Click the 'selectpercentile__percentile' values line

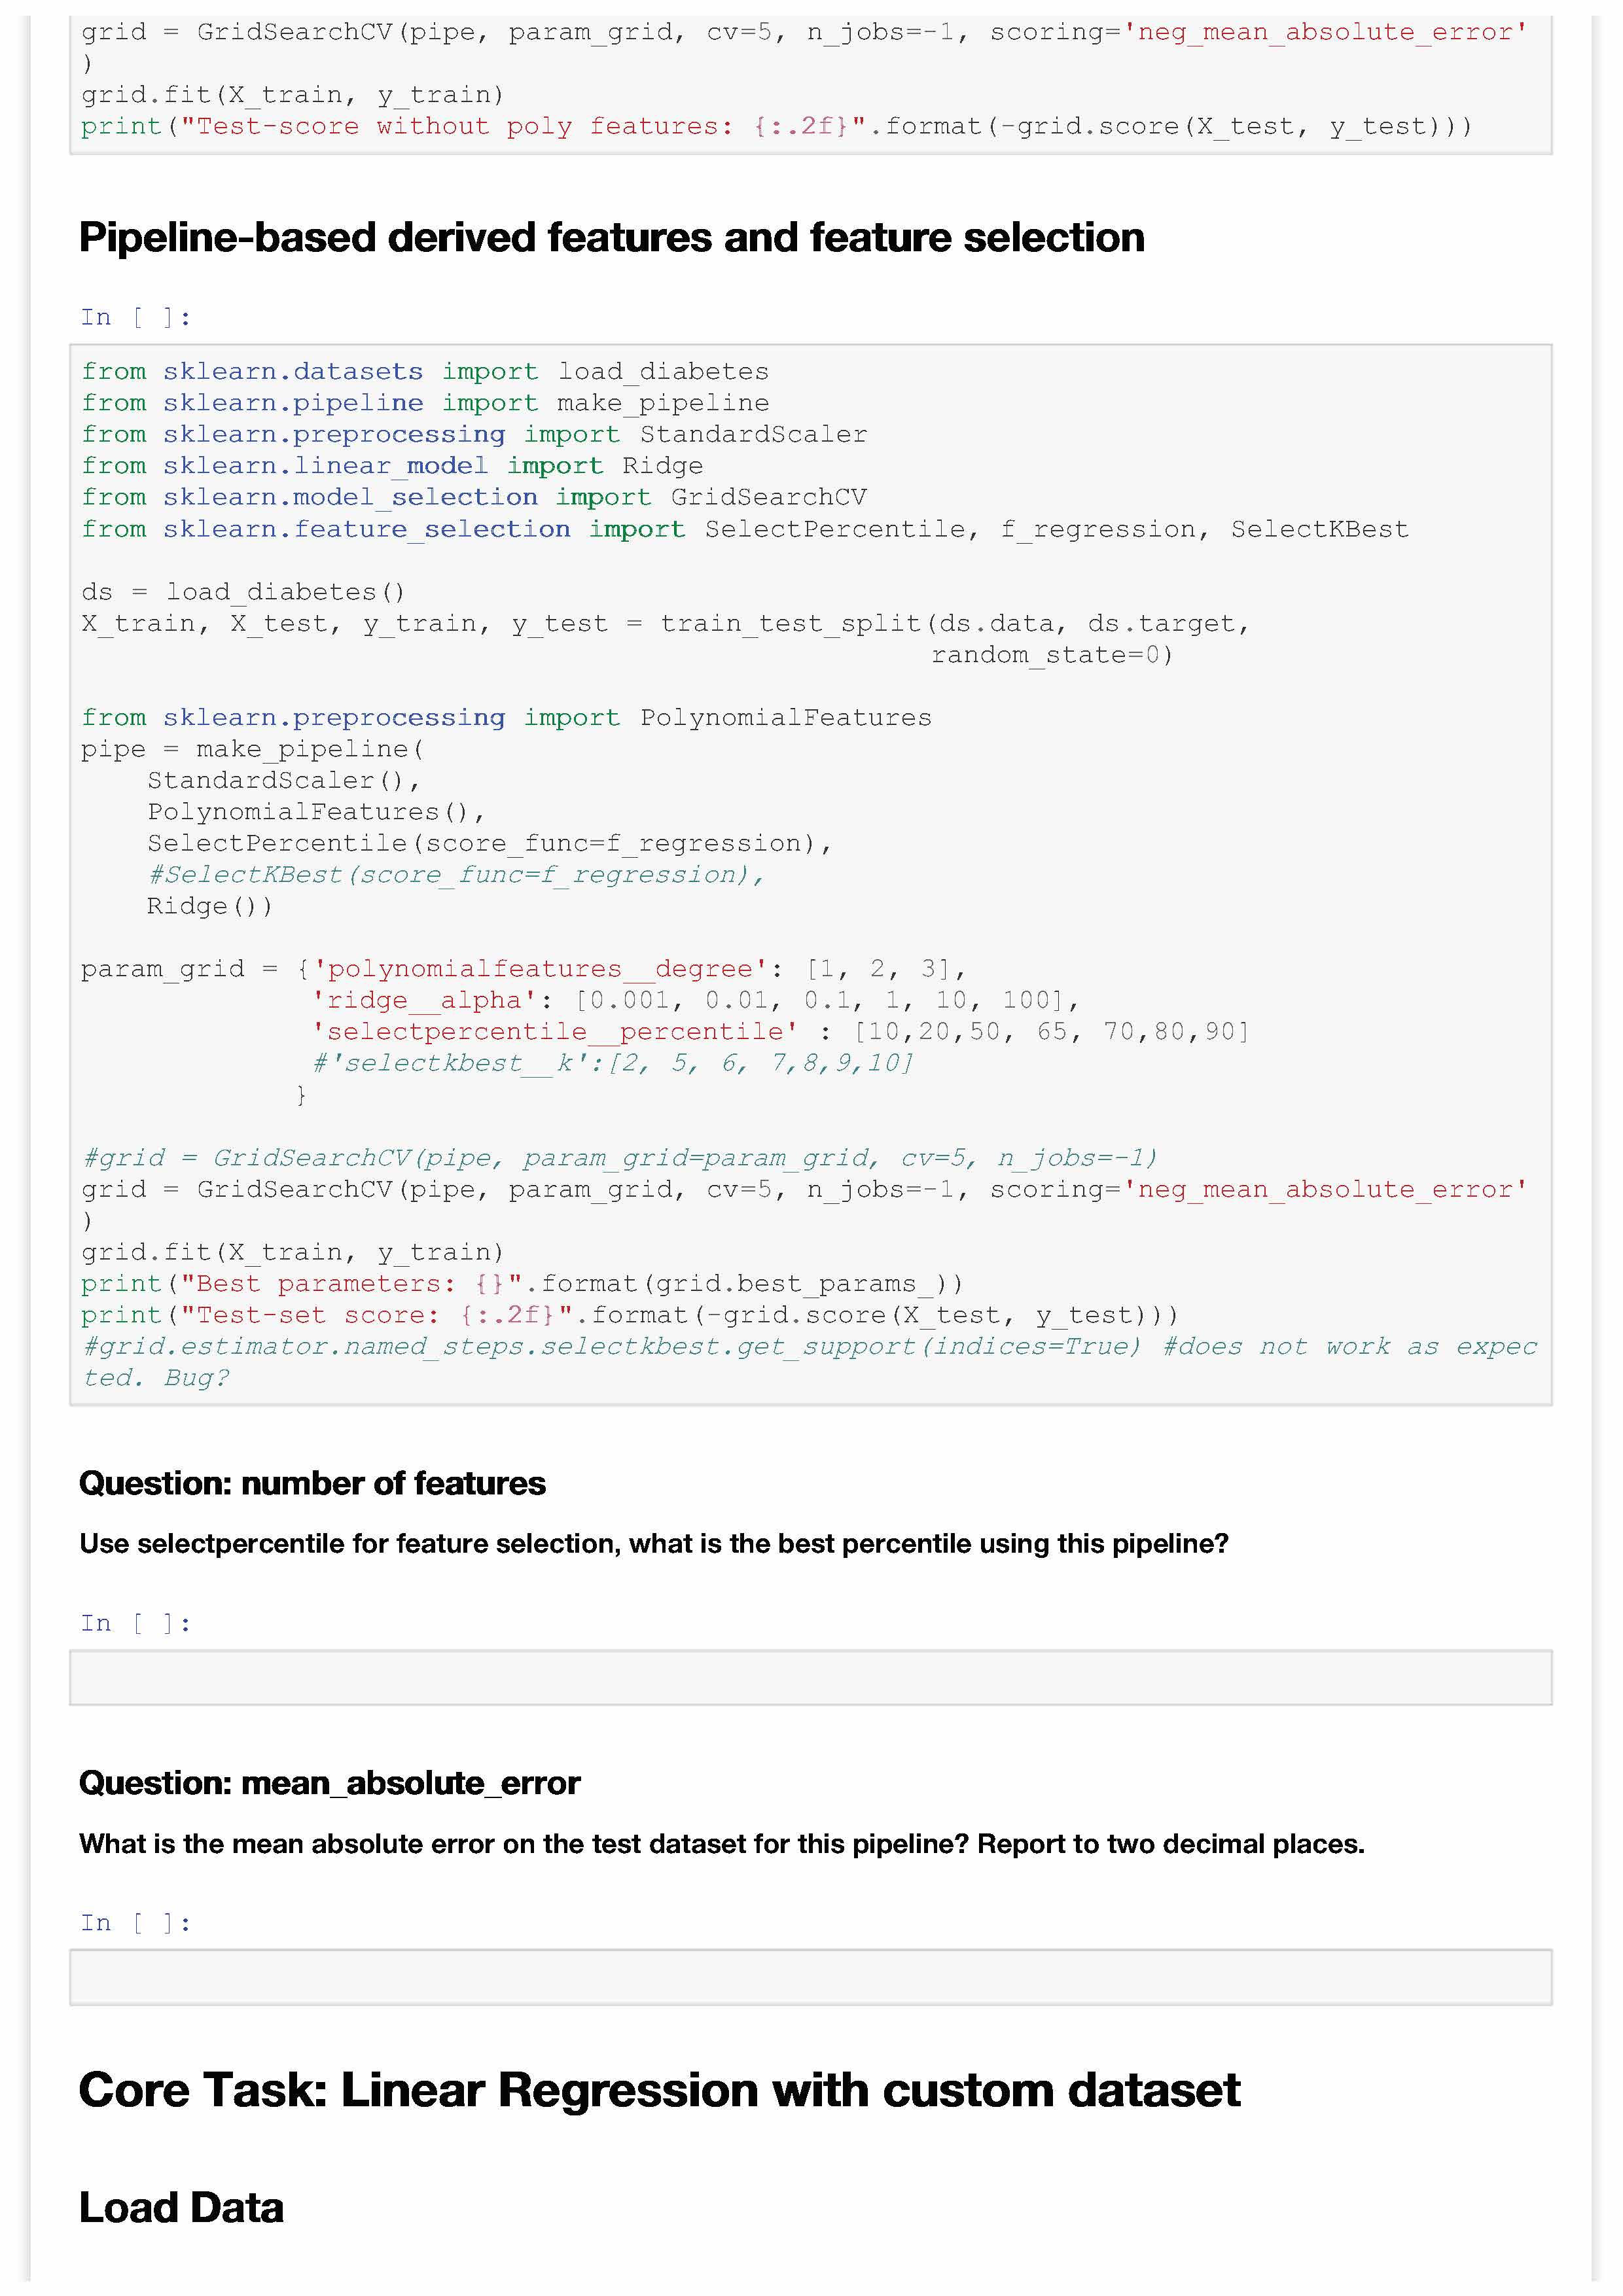tap(780, 1031)
